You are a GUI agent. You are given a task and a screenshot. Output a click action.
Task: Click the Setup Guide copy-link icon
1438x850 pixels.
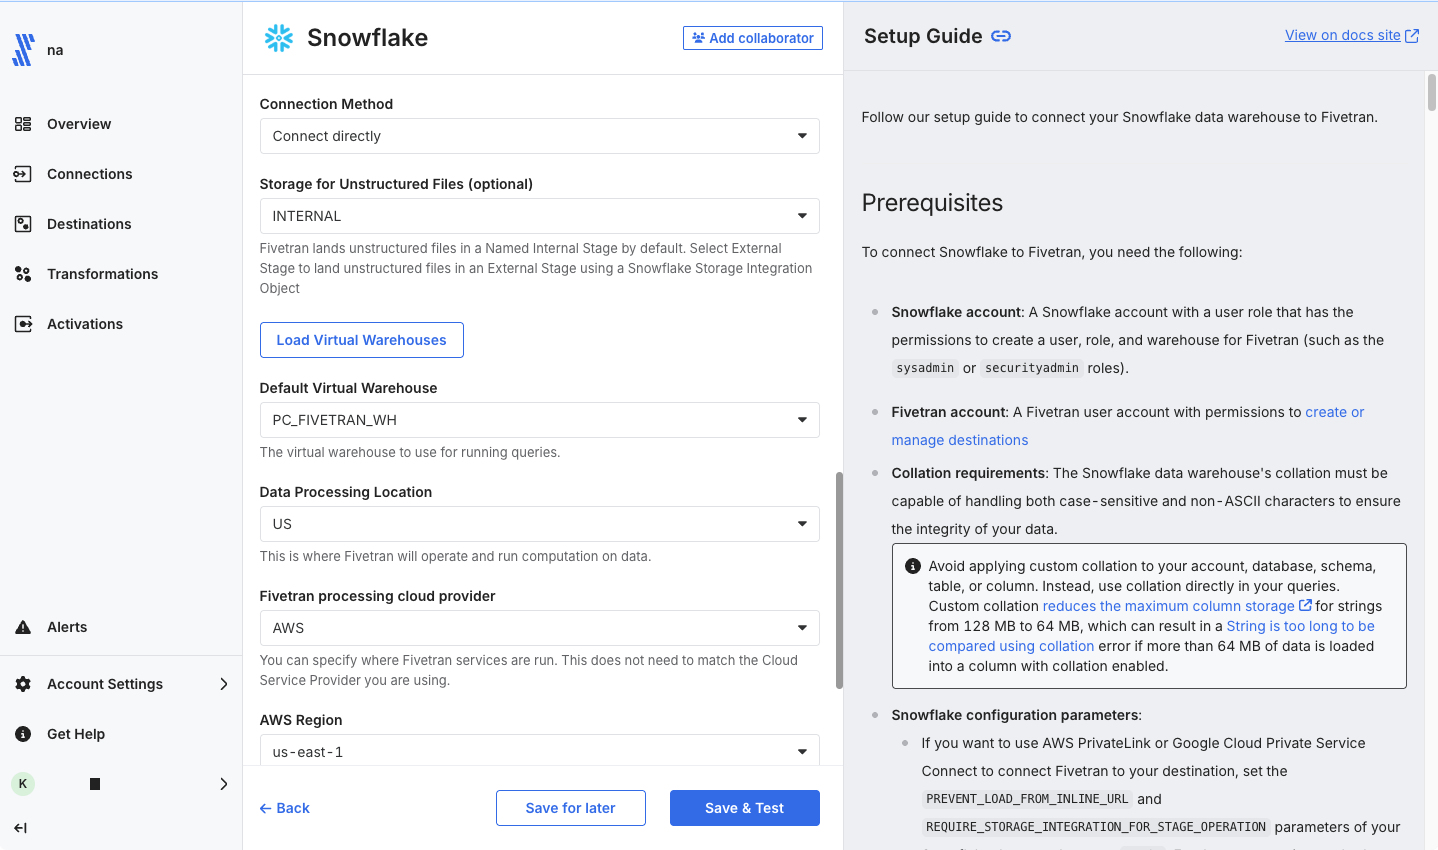[1001, 36]
